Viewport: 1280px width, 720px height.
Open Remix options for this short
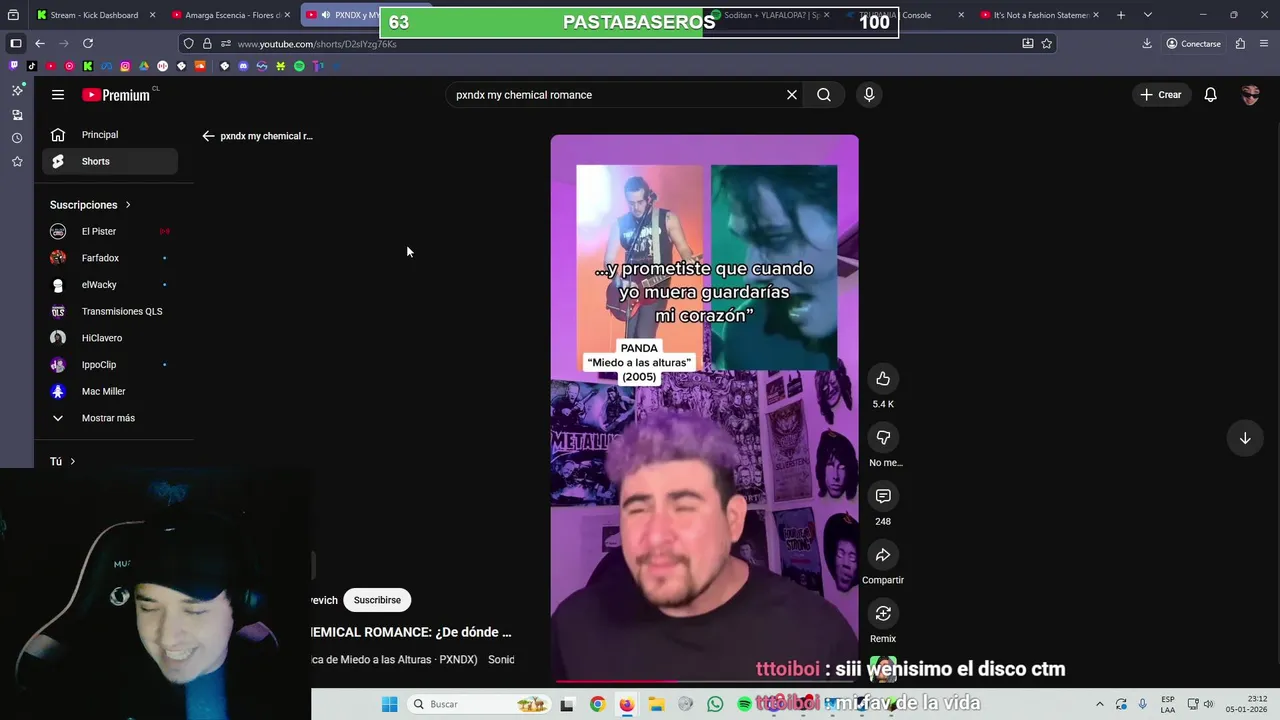[x=883, y=613]
